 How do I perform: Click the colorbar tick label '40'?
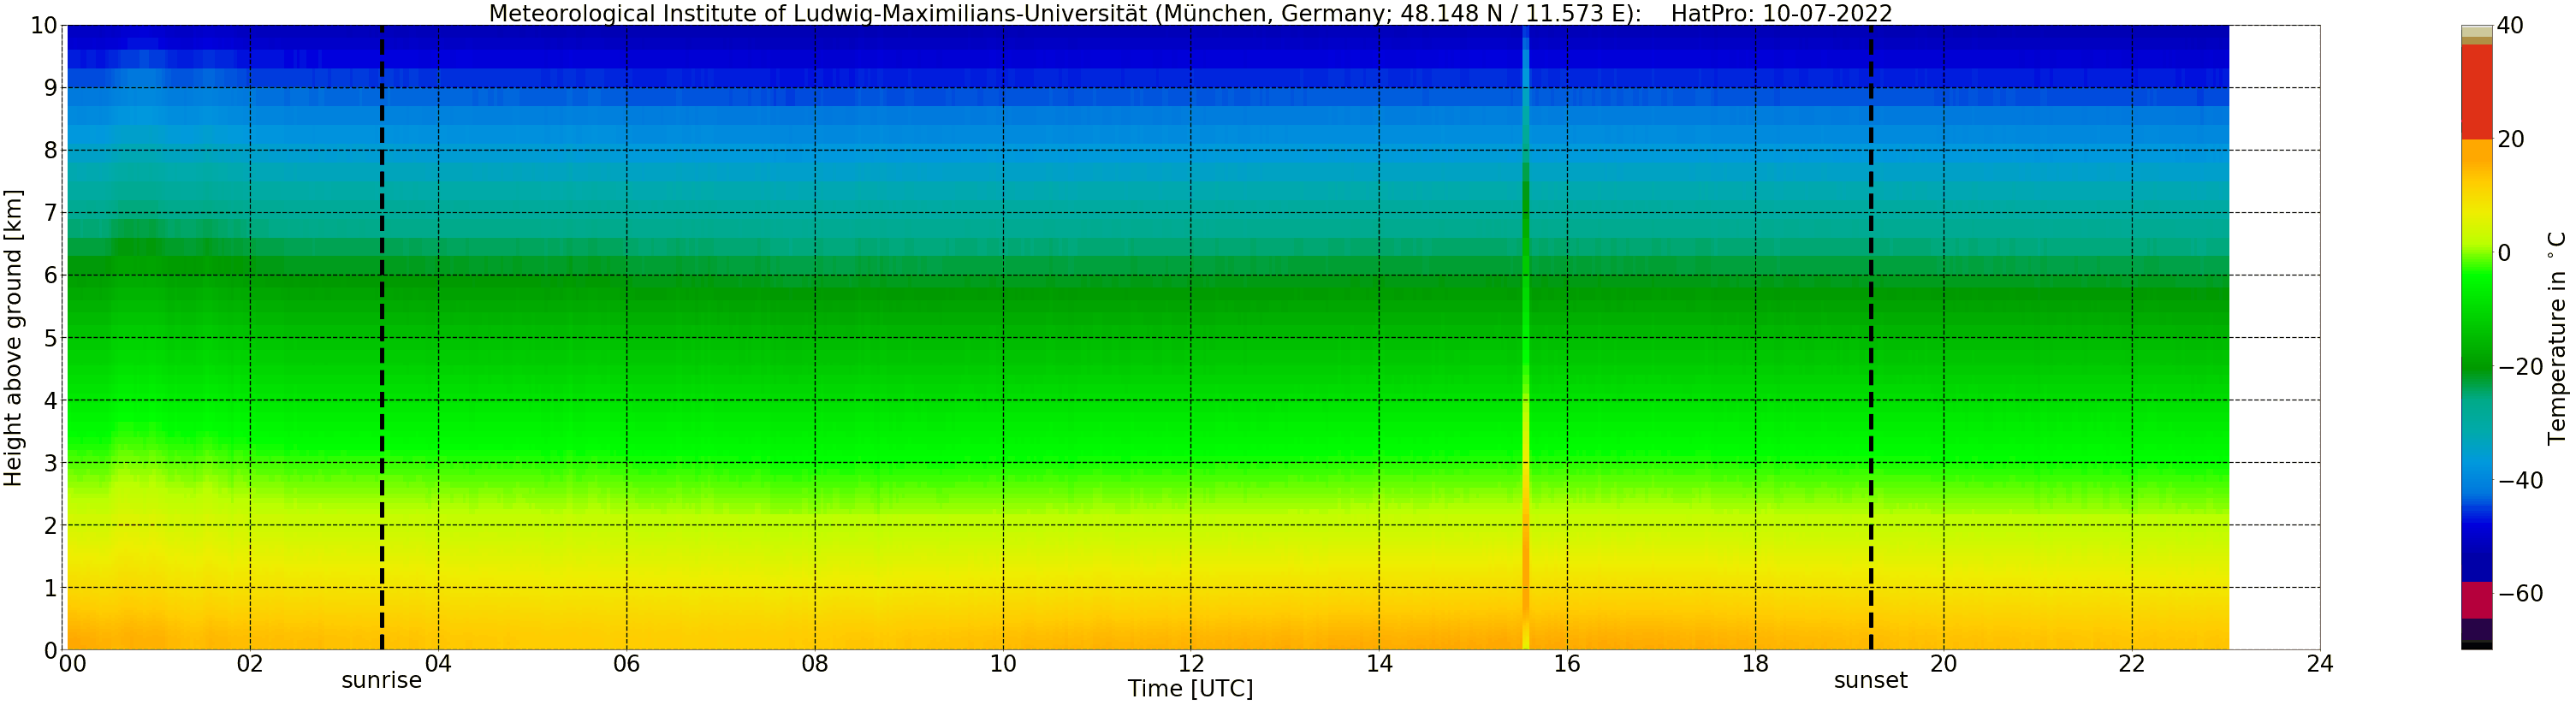pyautogui.click(x=2510, y=26)
